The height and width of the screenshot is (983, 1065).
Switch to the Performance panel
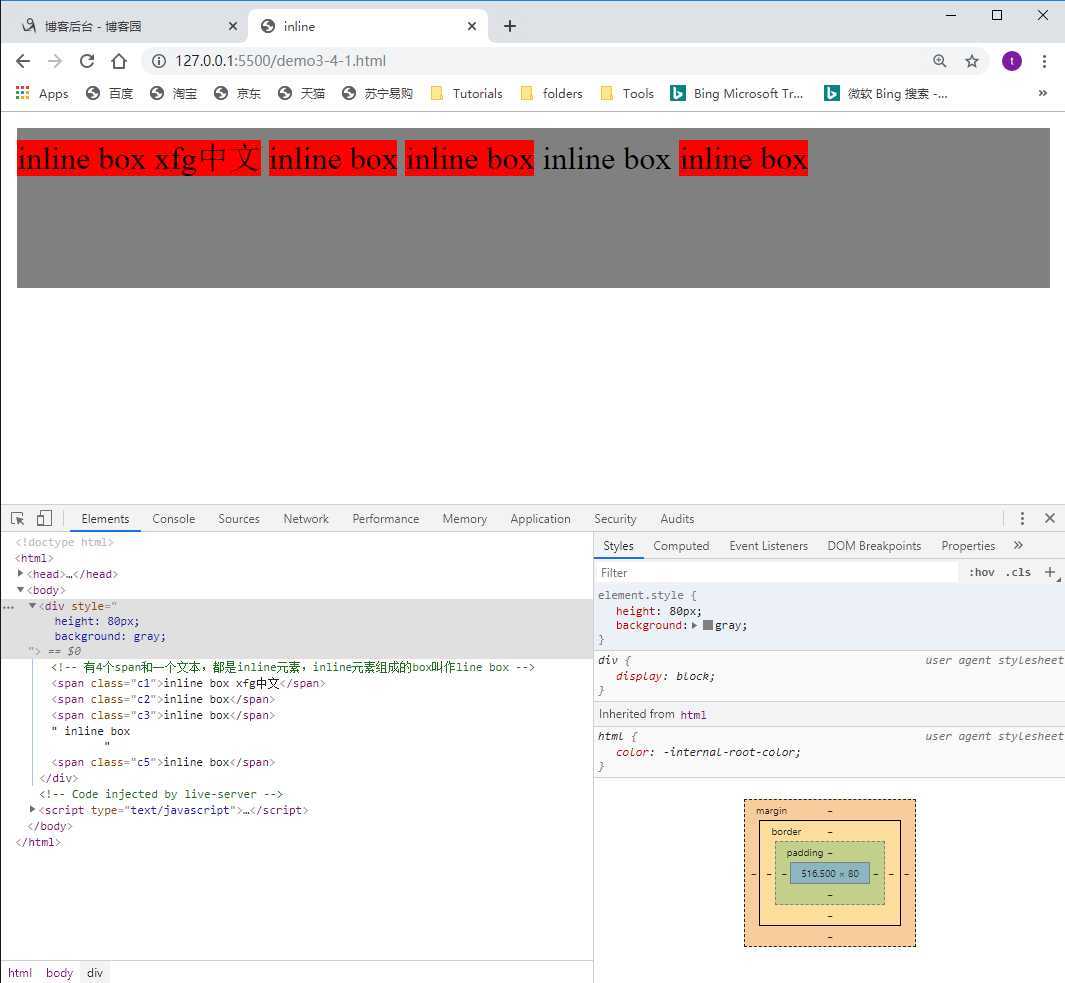pos(386,519)
